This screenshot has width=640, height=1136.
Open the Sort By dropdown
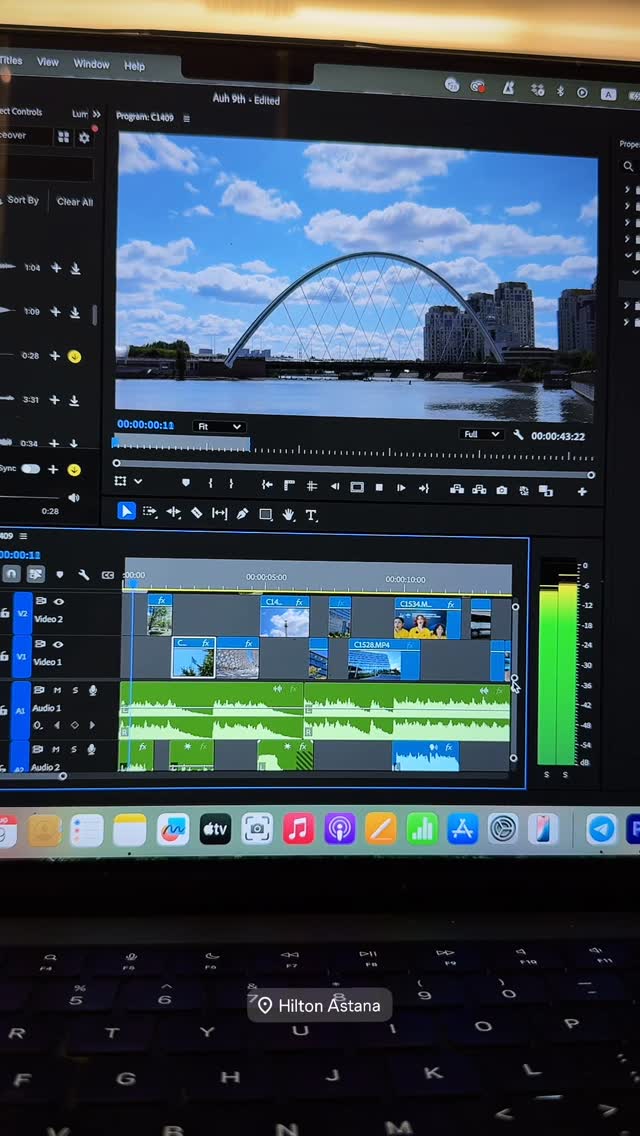coord(22,200)
